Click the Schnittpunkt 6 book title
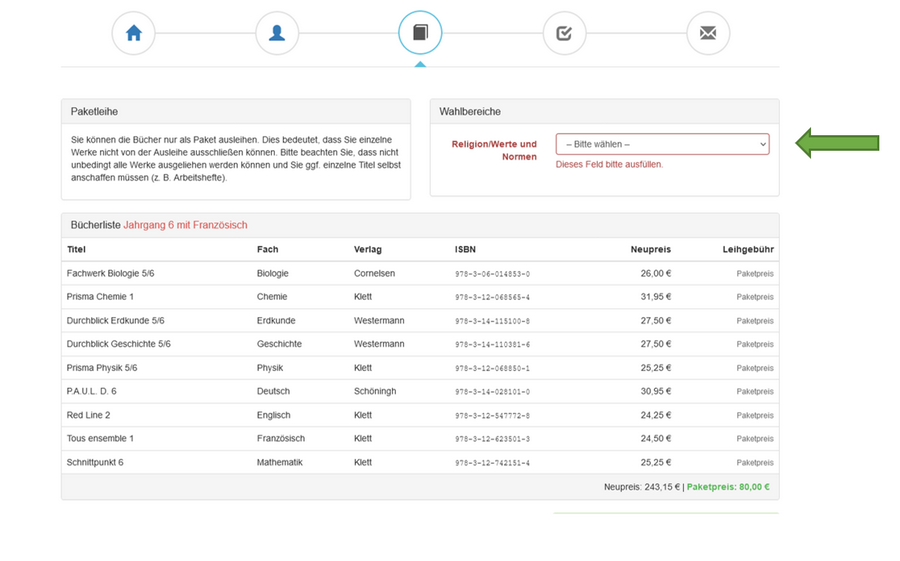This screenshot has height=561, width=900. tap(95, 463)
